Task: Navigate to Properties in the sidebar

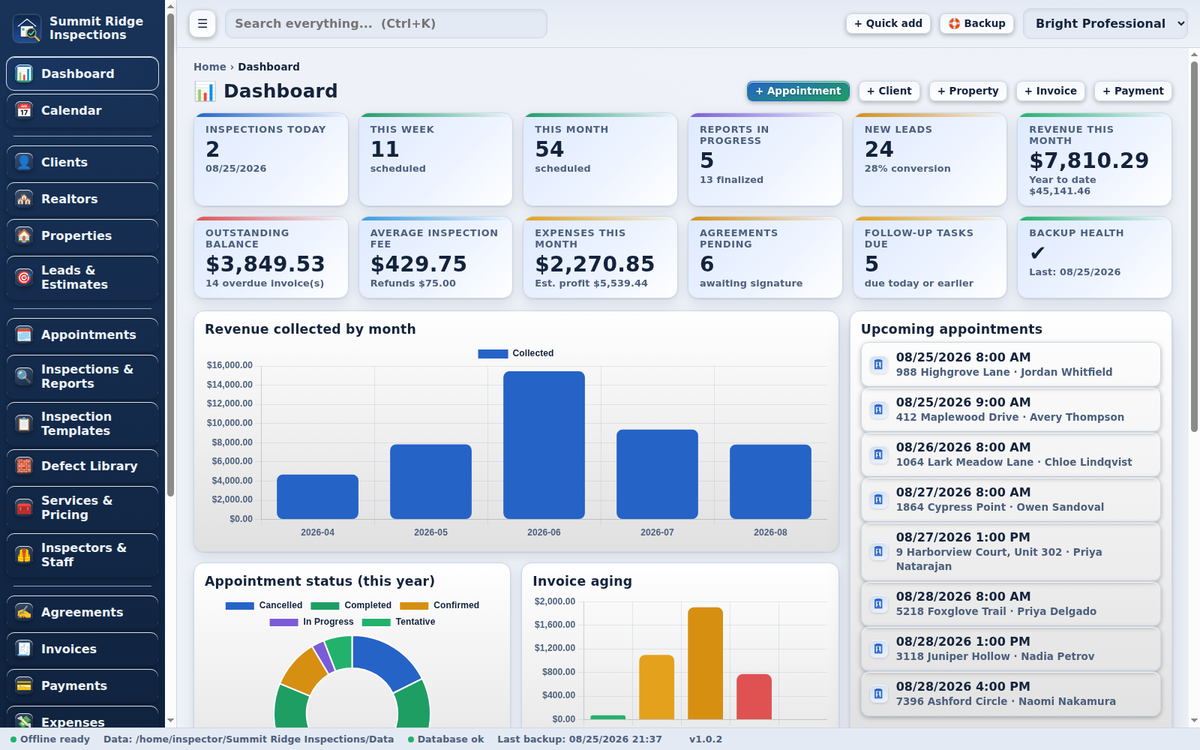Action: click(82, 236)
